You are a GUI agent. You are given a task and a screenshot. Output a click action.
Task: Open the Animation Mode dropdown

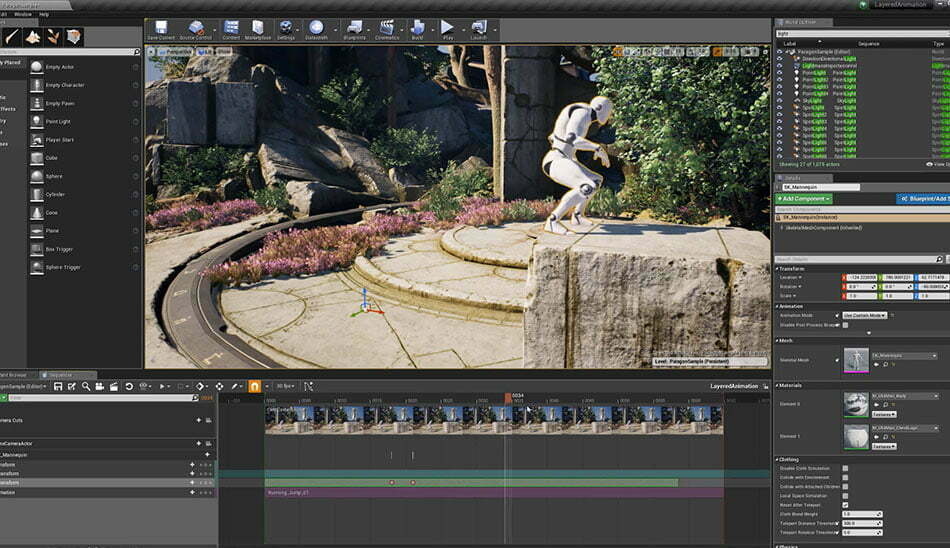tap(865, 315)
